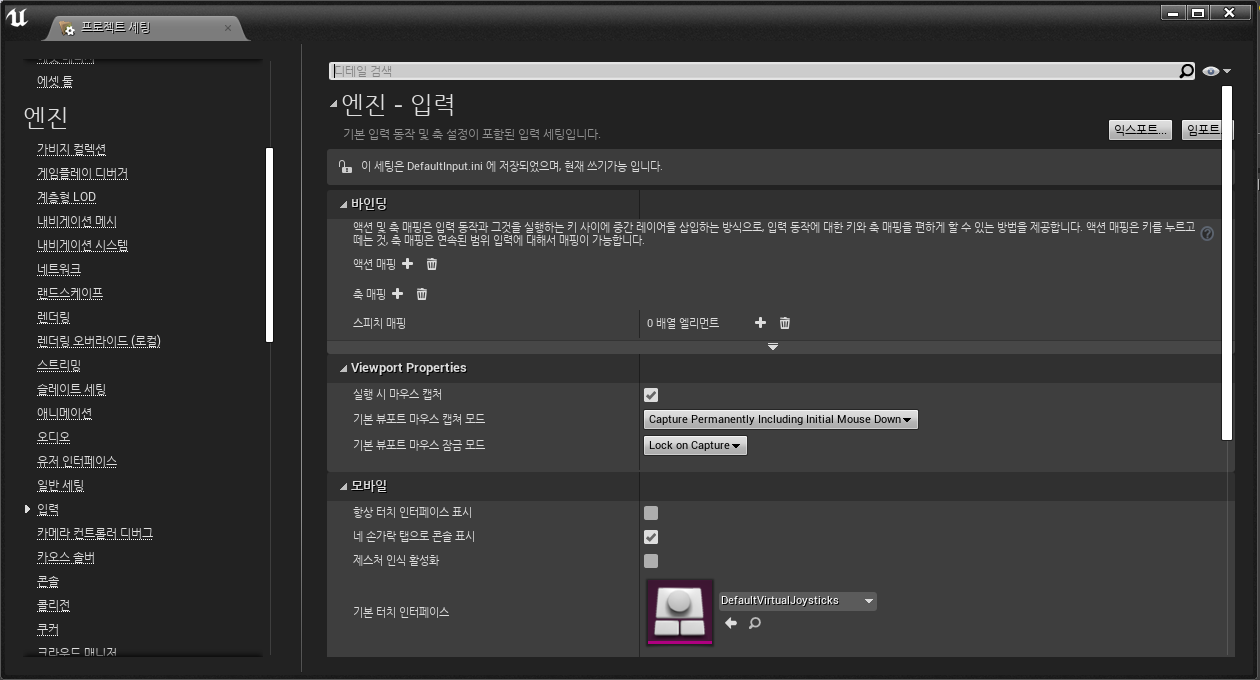Screen dimensions: 1260x680
Task: Add a new 액션 매핑 with plus icon
Action: [407, 264]
